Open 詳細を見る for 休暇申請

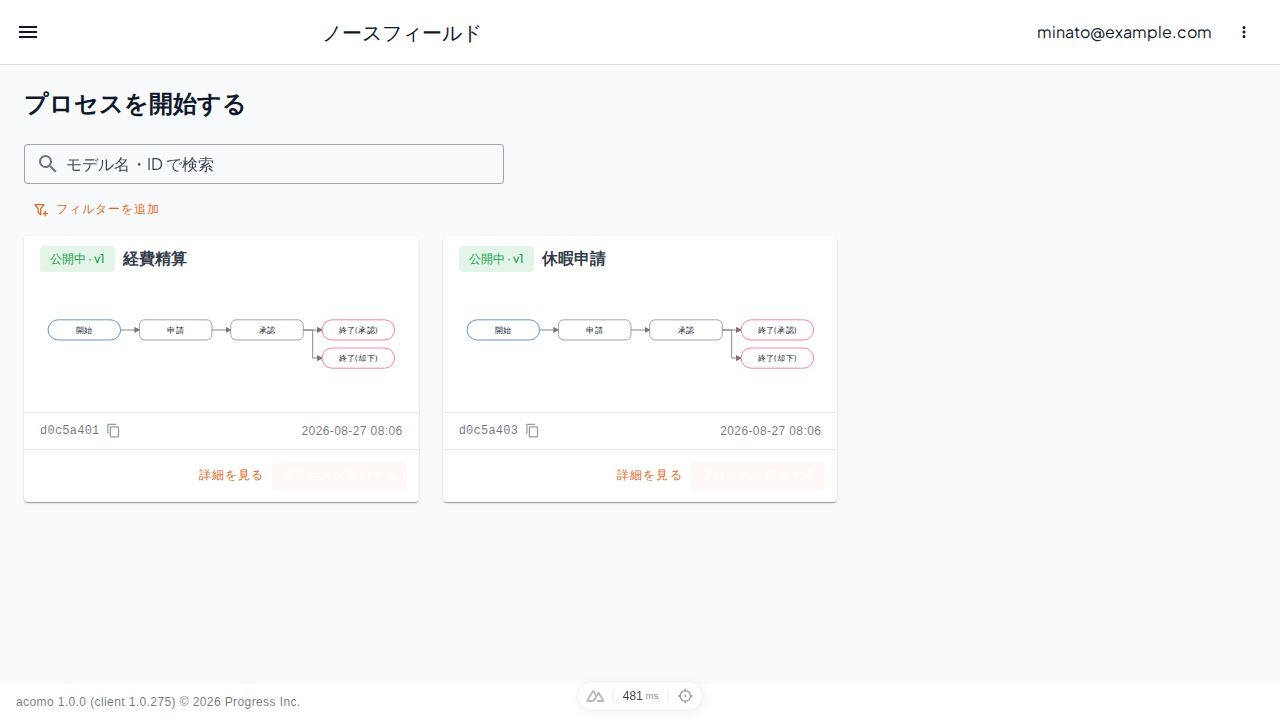coord(650,476)
